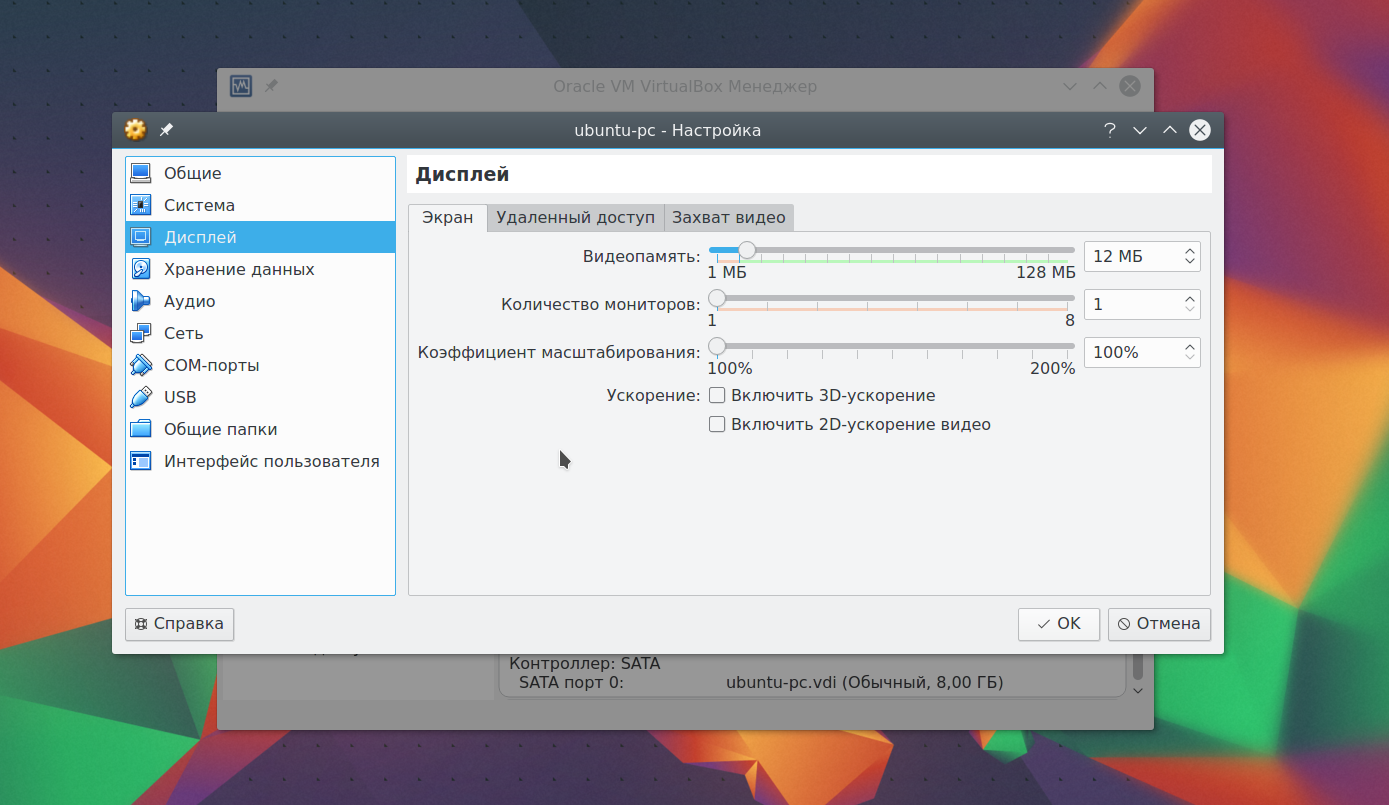Viewport: 1389px width, 805px height.
Task: Switch to the Удаленный доступ tab
Action: coord(575,217)
